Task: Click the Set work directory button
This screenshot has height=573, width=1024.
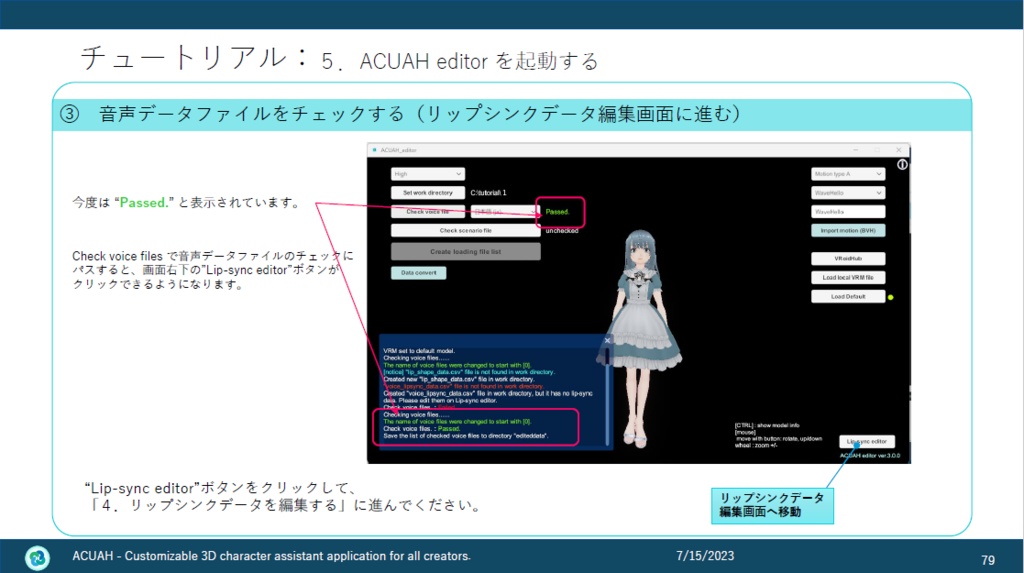Action: click(x=428, y=193)
